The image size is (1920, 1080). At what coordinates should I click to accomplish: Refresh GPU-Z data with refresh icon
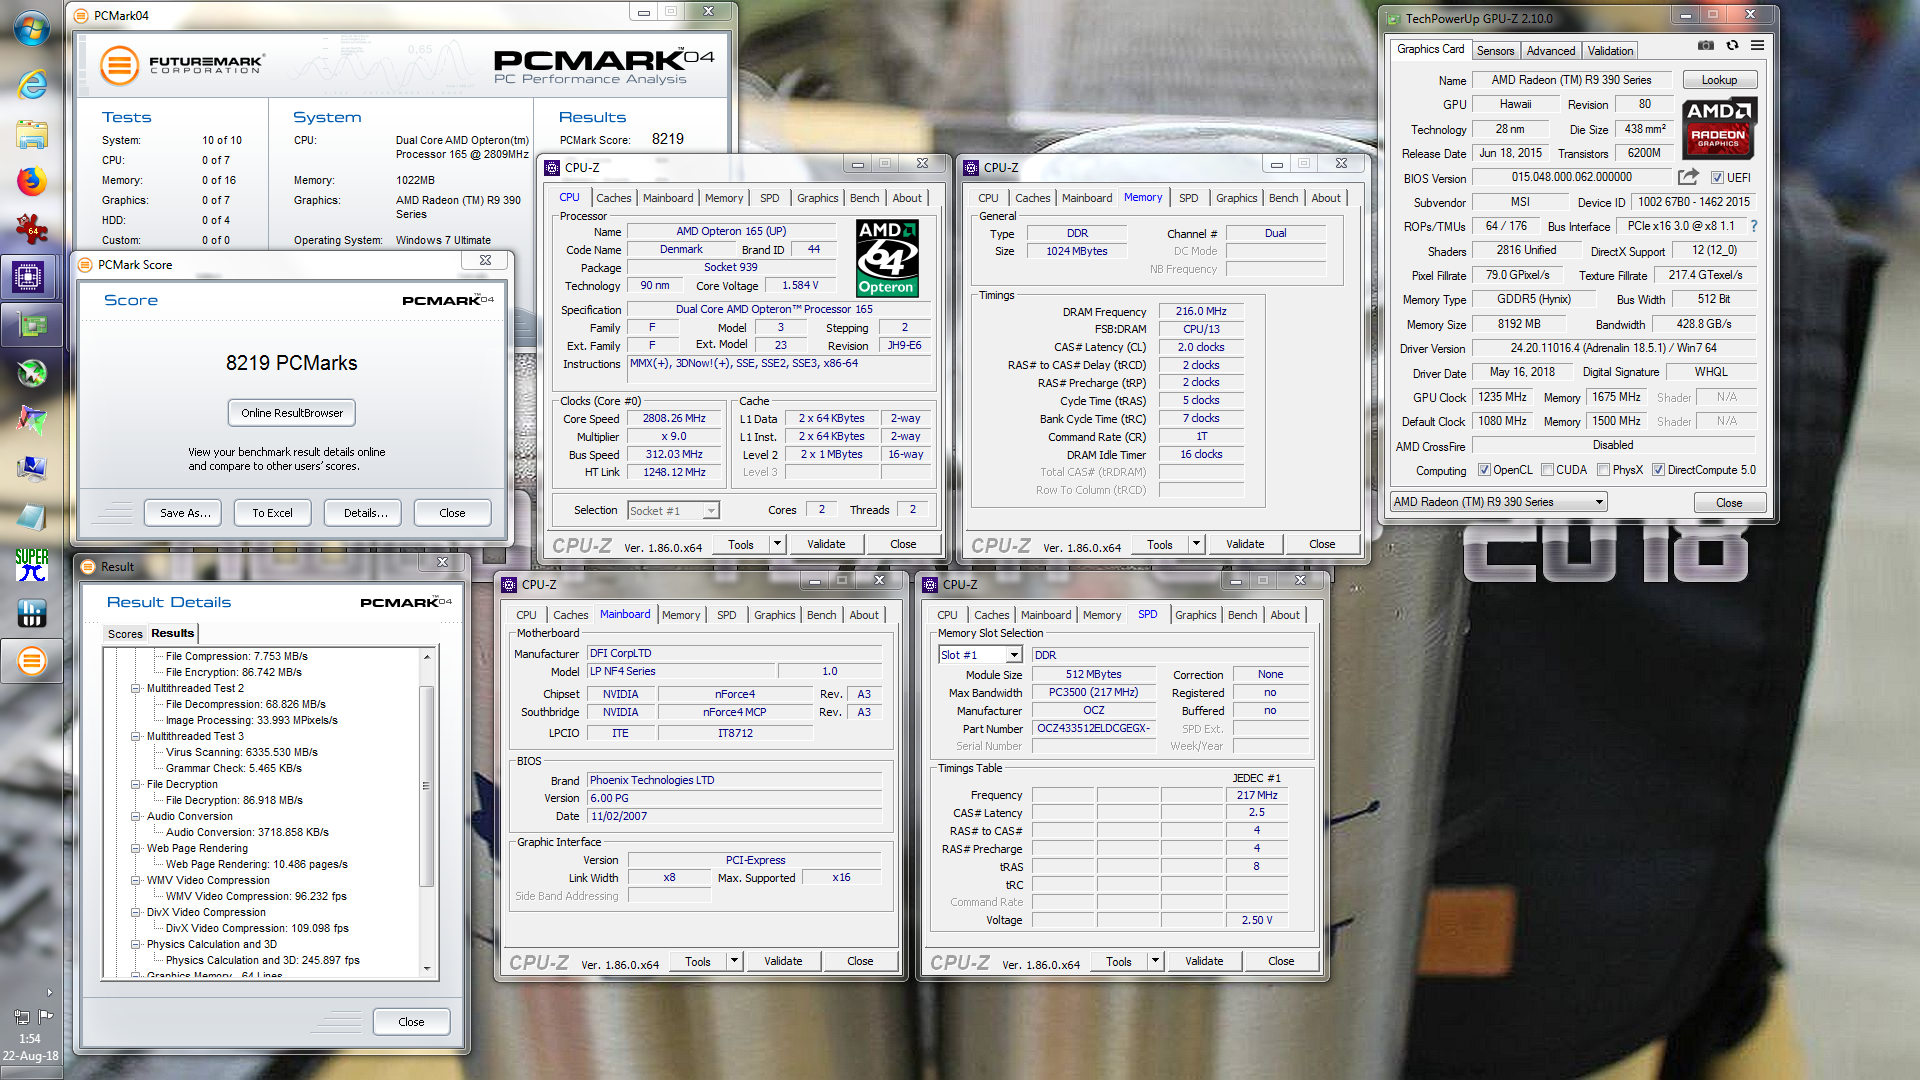coord(1732,45)
